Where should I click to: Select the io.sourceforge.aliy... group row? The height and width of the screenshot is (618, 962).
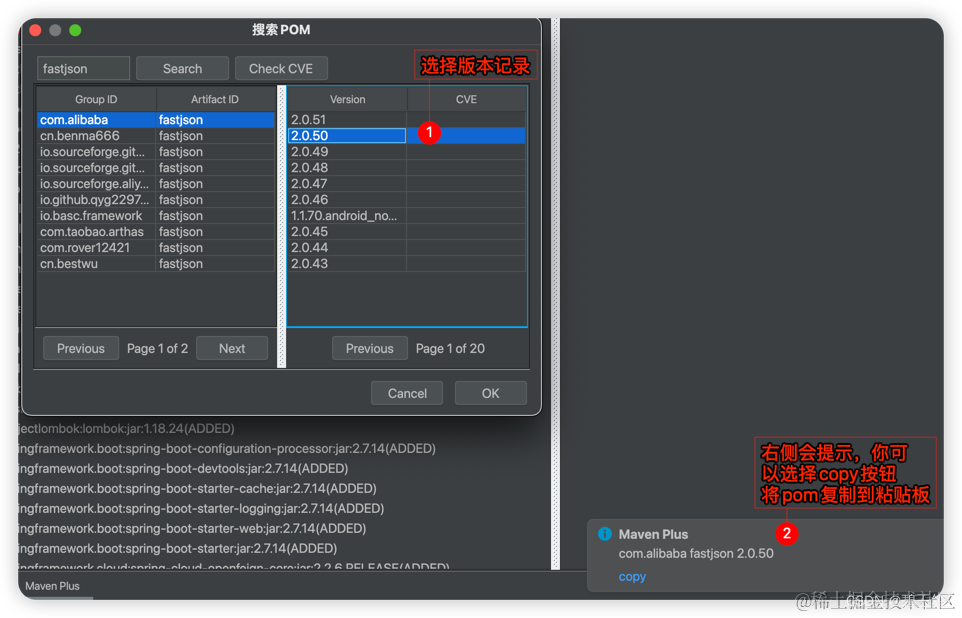click(x=156, y=183)
